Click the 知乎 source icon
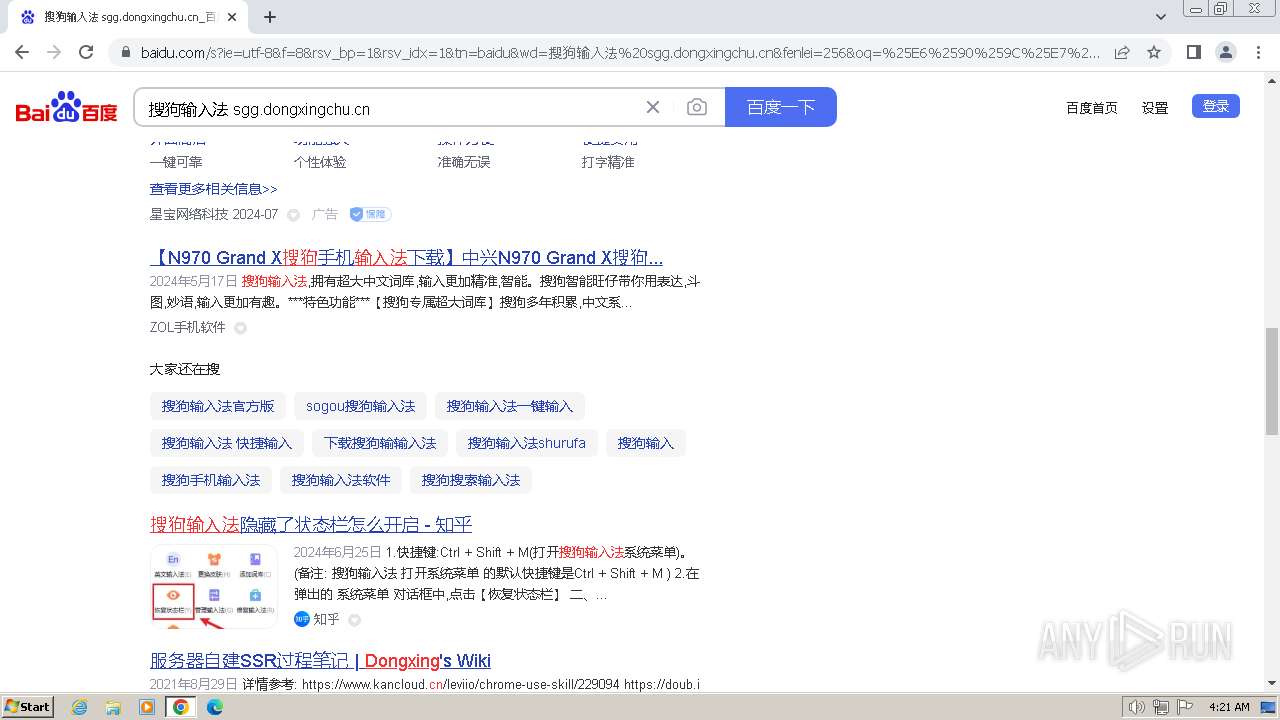The image size is (1280, 720). 302,619
